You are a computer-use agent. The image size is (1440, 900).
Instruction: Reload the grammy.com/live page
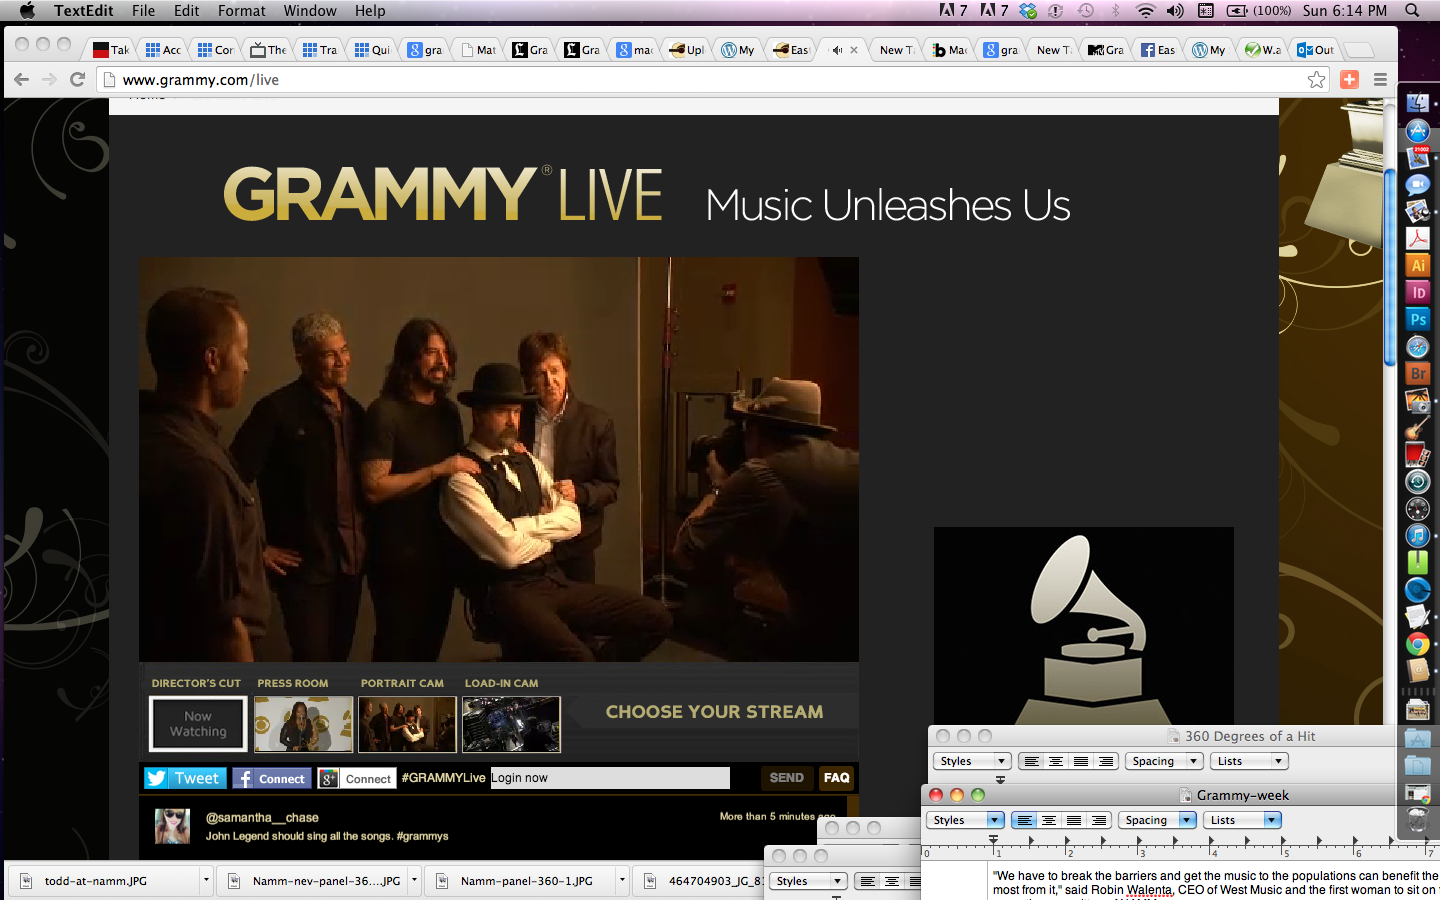coord(77,79)
